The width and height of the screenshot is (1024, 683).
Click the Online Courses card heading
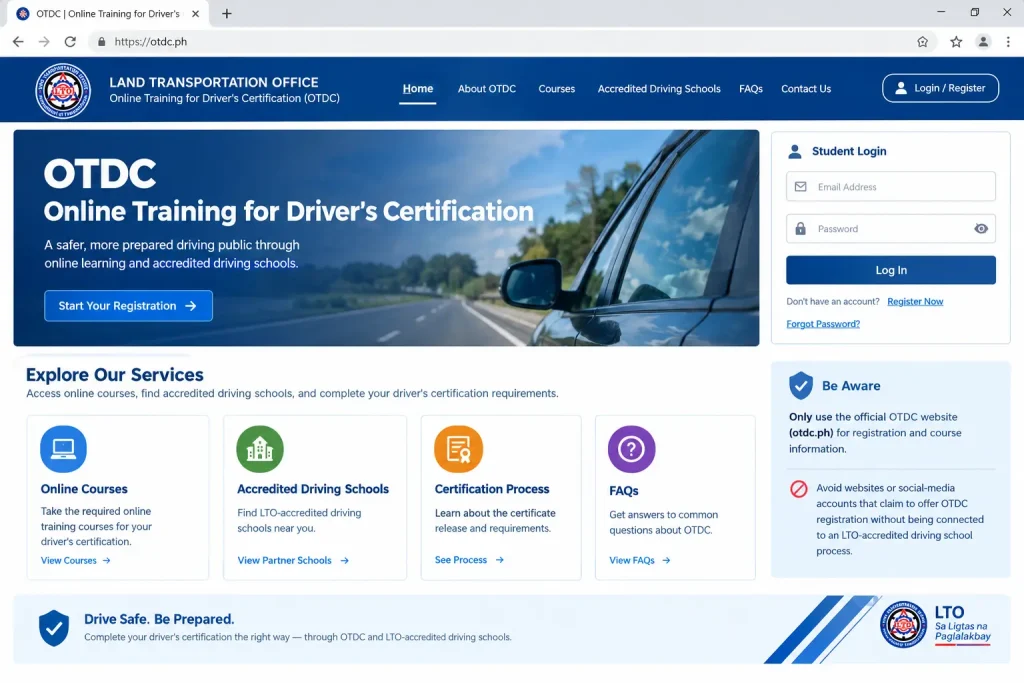(x=84, y=489)
